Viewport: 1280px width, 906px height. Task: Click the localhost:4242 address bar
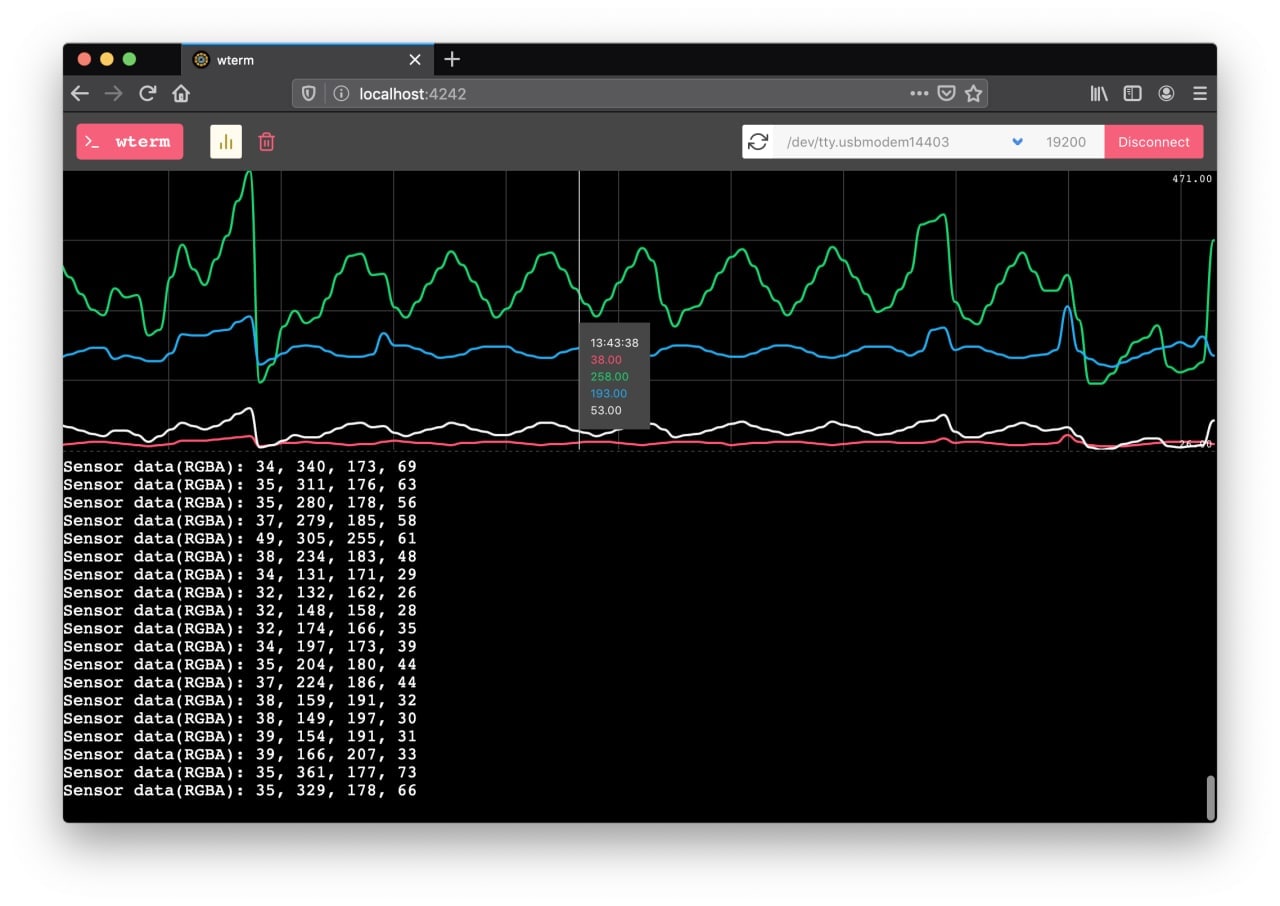640,93
